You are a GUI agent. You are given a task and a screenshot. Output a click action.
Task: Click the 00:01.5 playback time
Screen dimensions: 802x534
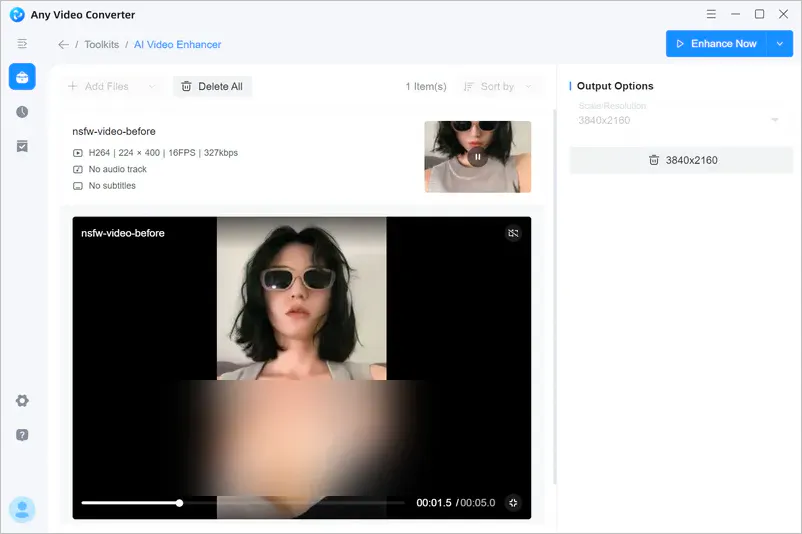(434, 503)
